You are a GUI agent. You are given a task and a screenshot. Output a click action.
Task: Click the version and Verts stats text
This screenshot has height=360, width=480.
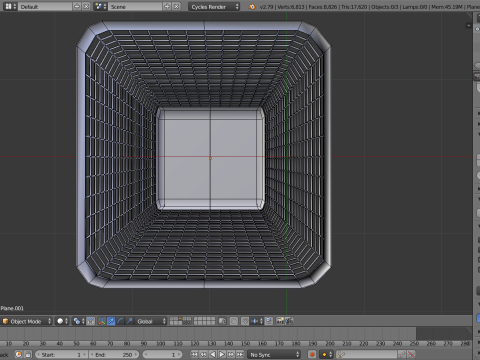[282, 7]
